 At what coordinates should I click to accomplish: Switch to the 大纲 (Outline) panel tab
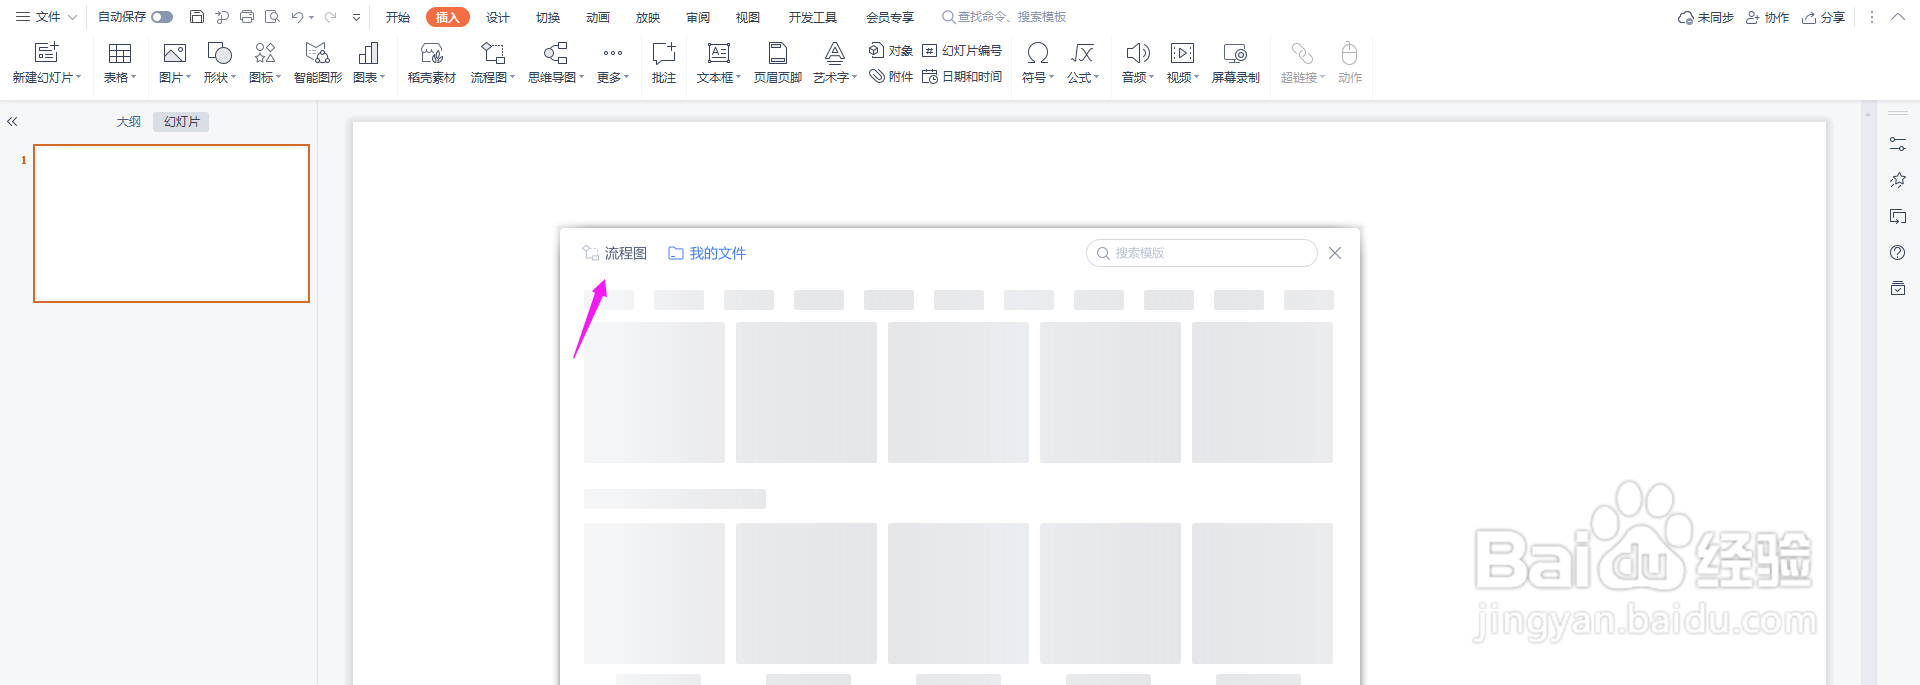coord(129,121)
